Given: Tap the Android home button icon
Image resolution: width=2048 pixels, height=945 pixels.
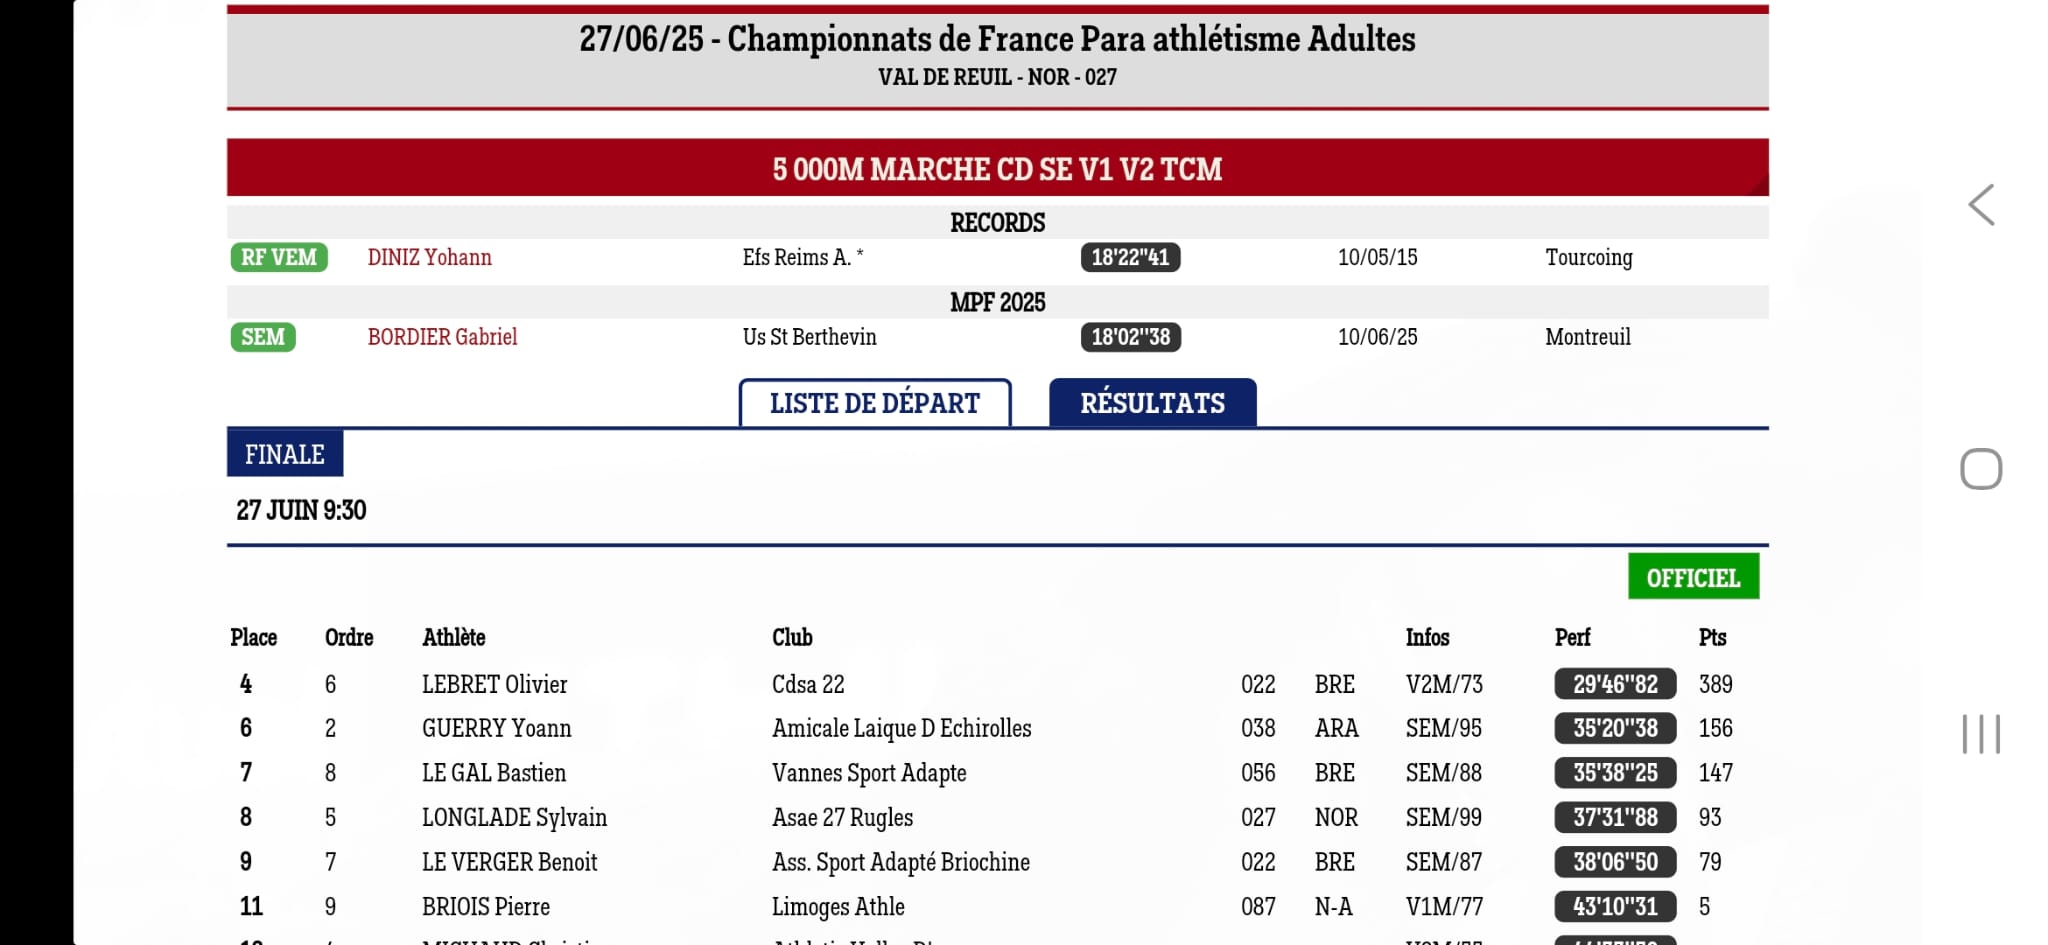Looking at the screenshot, I should [x=1981, y=469].
